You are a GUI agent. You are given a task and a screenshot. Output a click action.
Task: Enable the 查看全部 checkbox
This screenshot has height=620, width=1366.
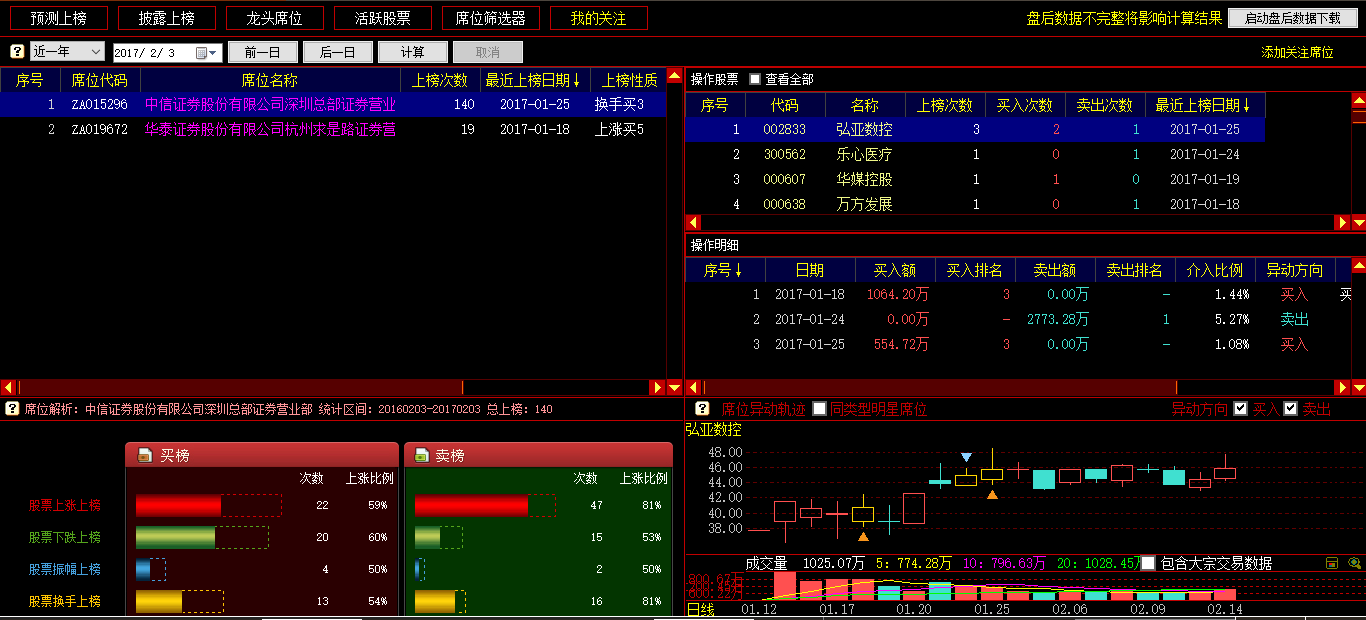tap(755, 79)
